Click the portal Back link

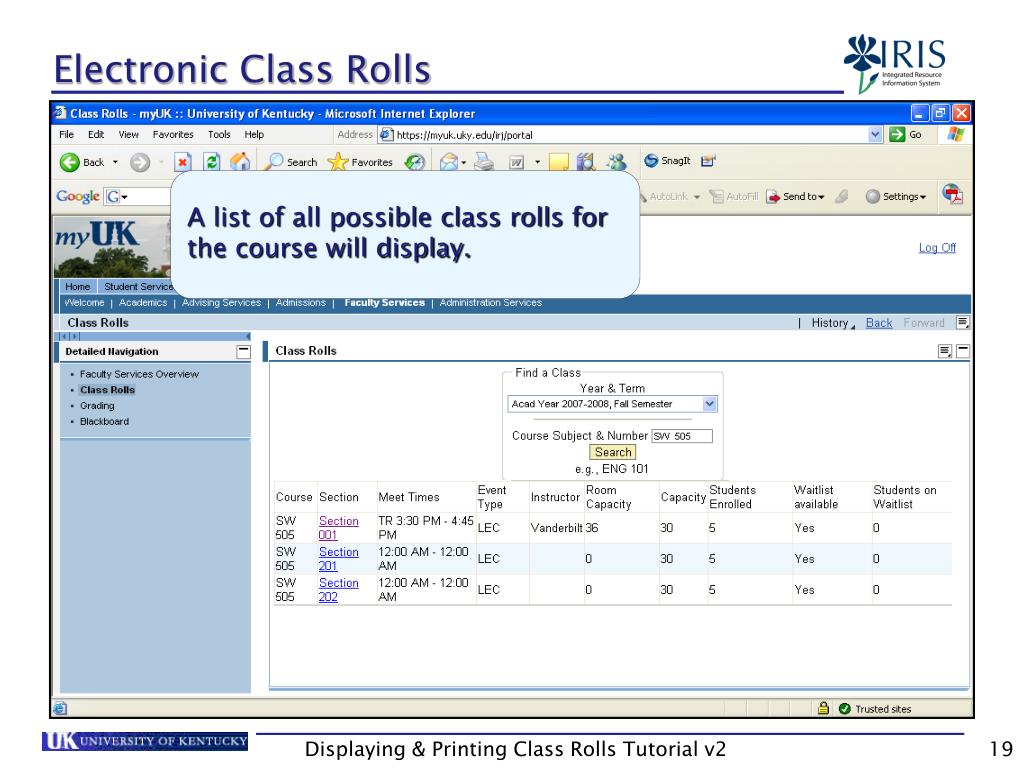tap(879, 323)
